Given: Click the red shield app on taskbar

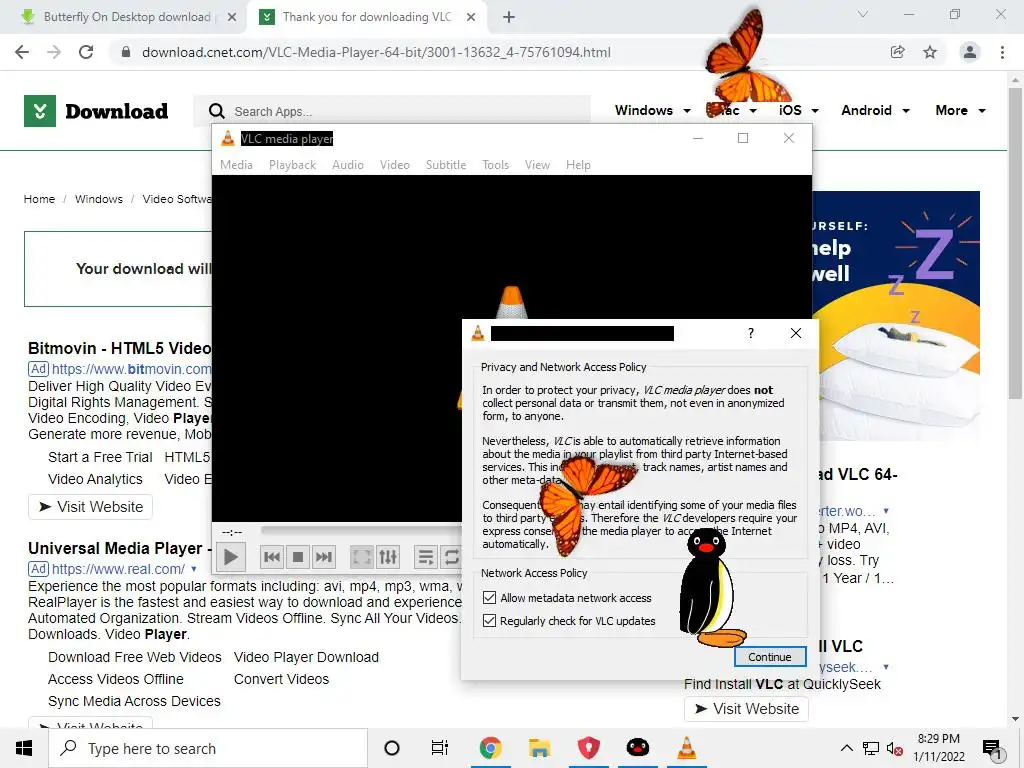Looking at the screenshot, I should [x=588, y=748].
